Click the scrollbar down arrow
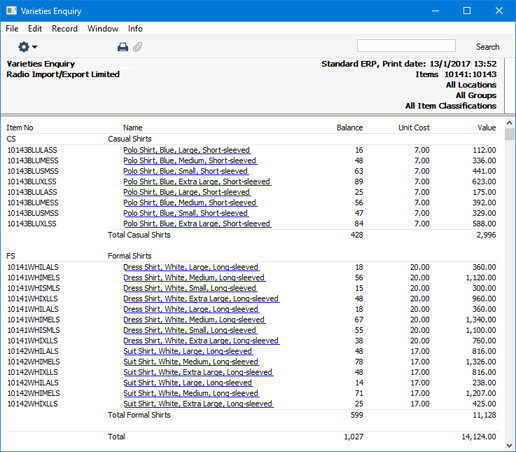516x452 pixels. point(509,445)
